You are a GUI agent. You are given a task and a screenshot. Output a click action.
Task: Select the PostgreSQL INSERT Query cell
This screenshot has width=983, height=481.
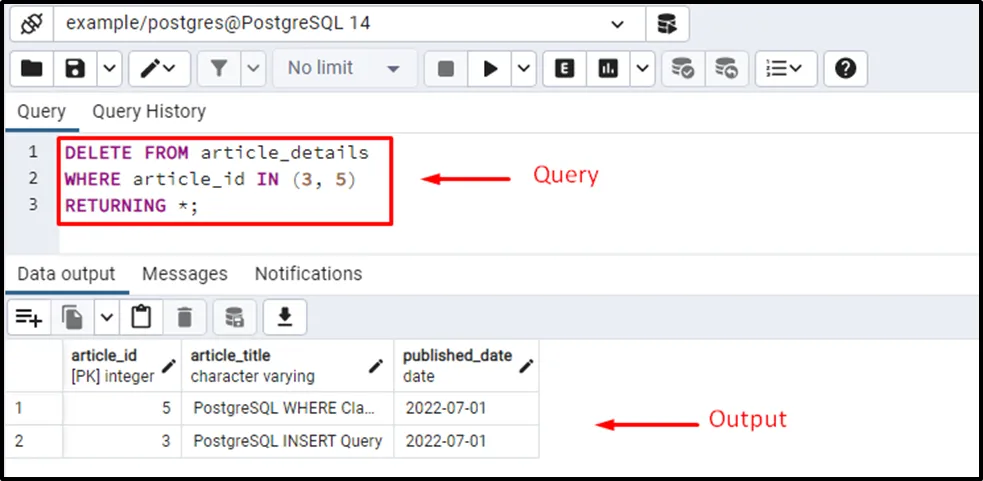point(288,440)
